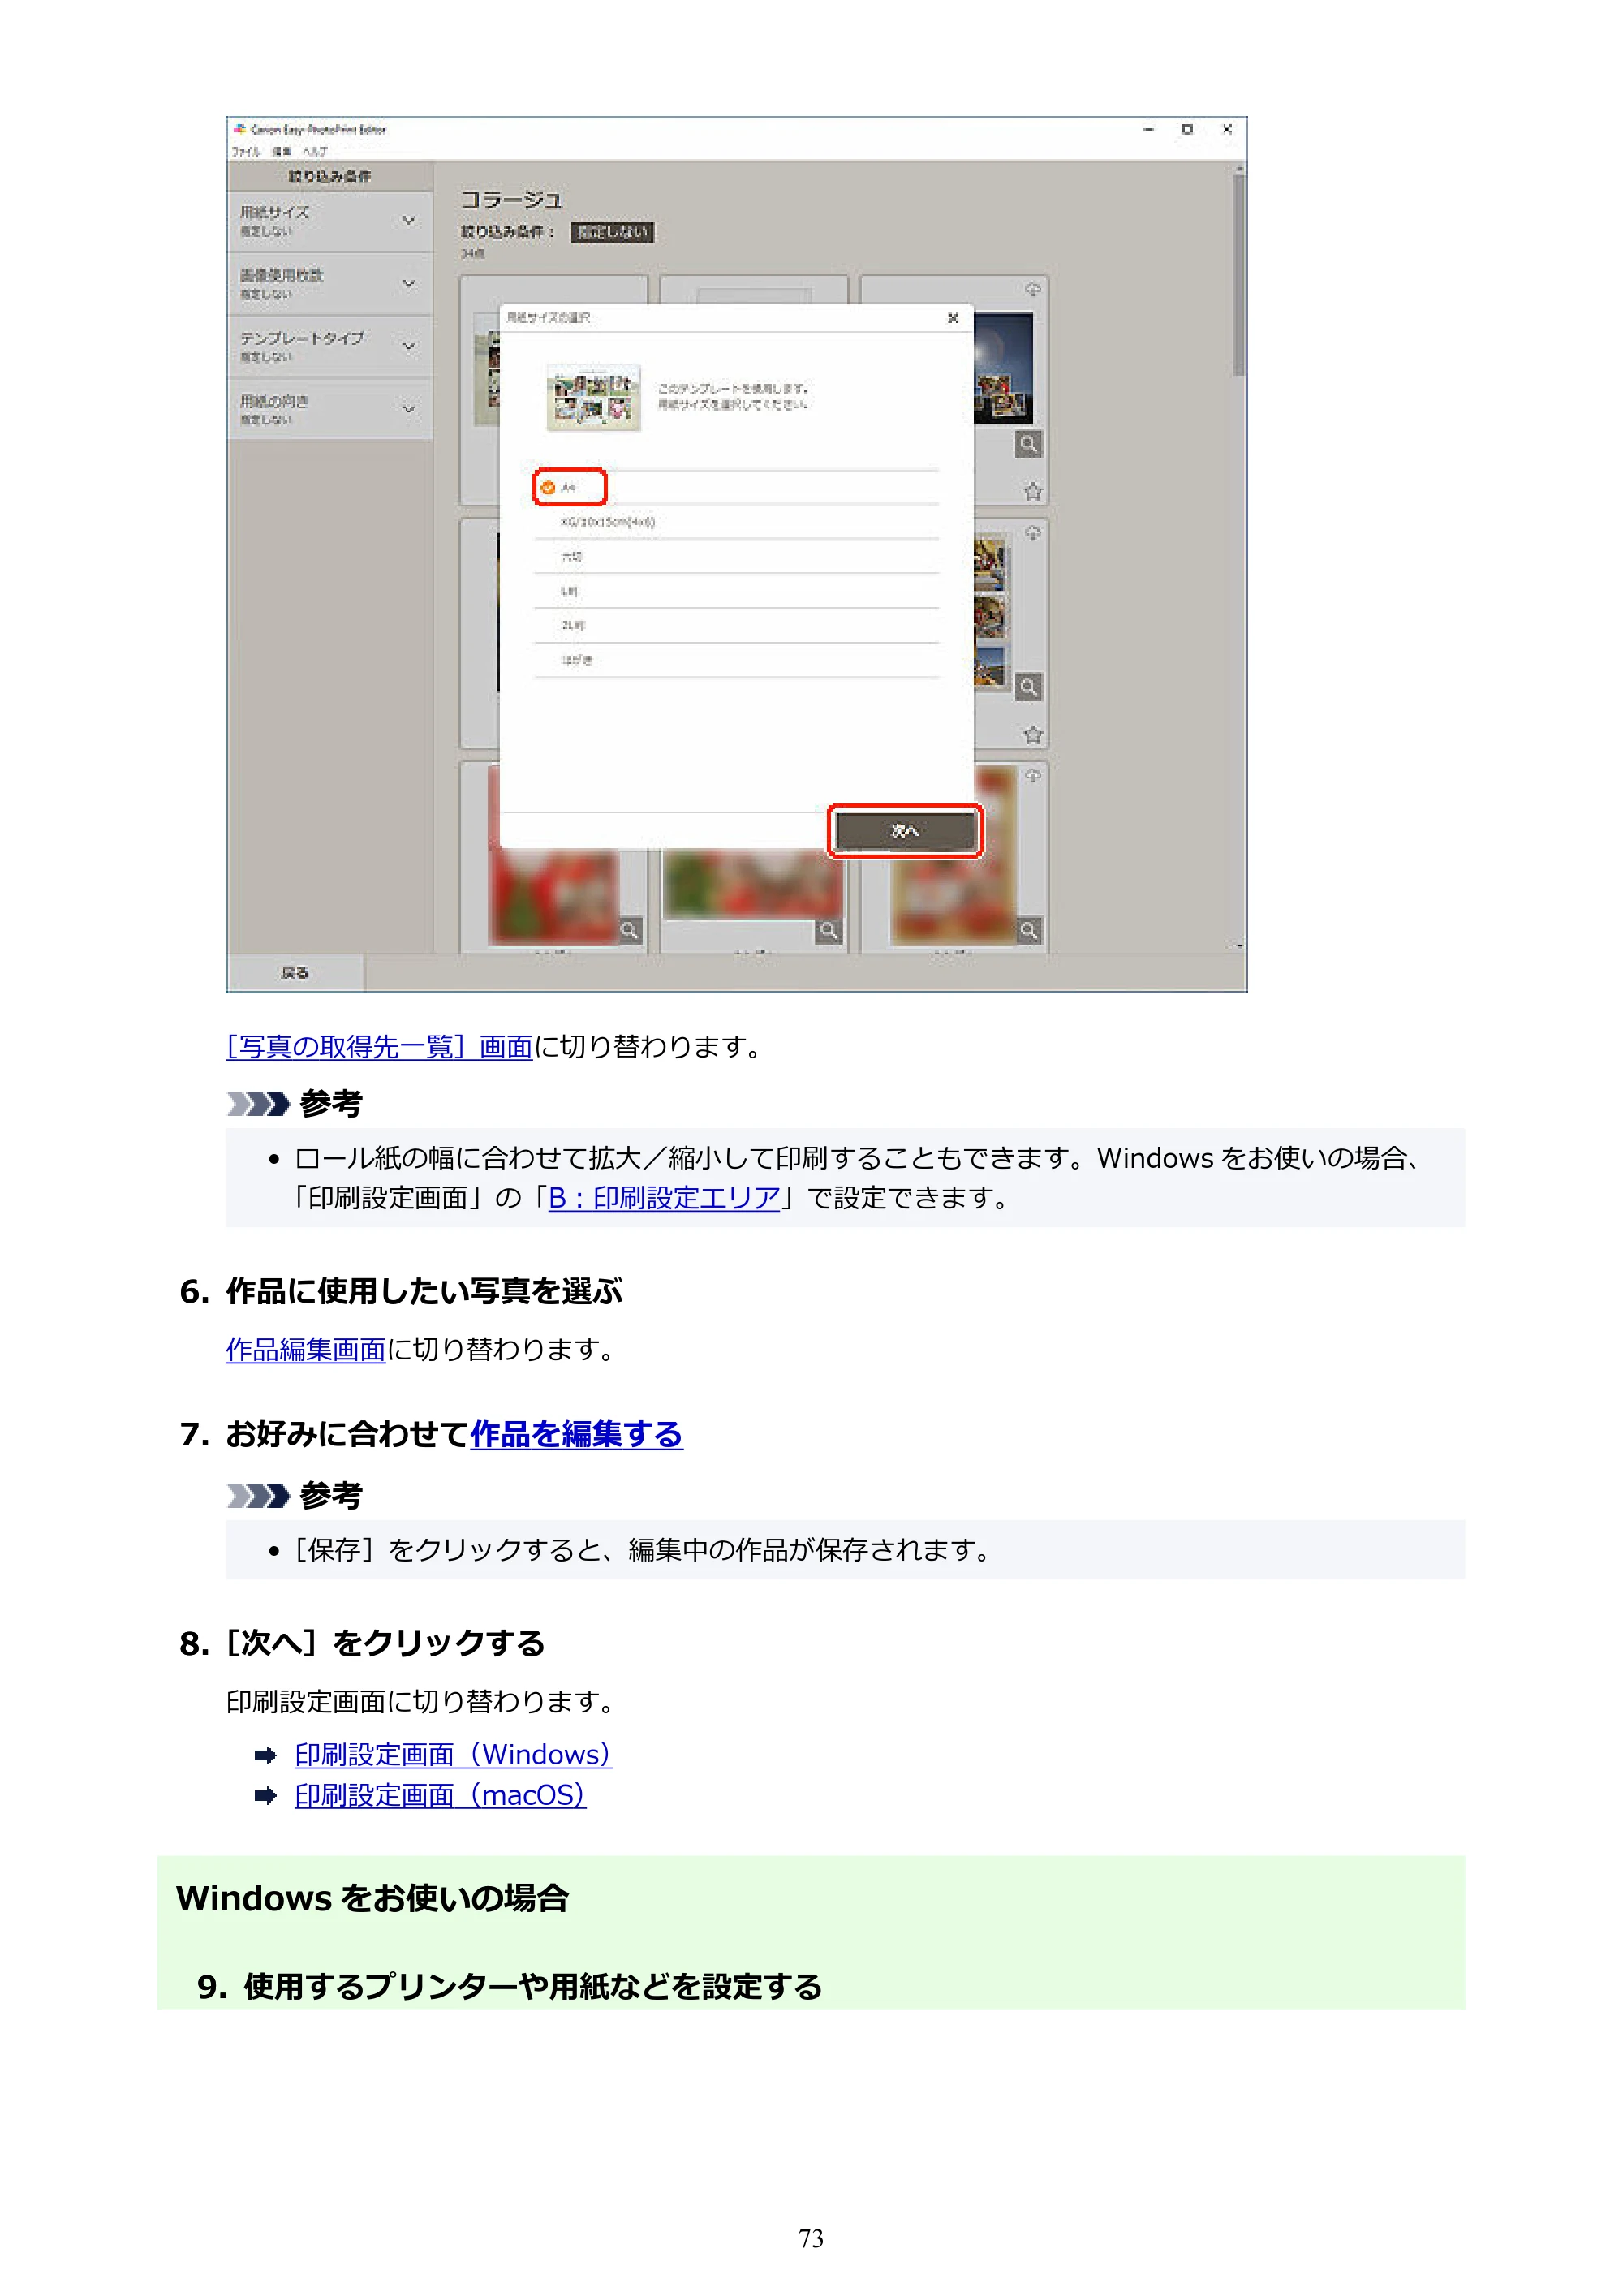
Task: Choose the KG/10x15cm(4x6) paper size
Action: click(736, 522)
